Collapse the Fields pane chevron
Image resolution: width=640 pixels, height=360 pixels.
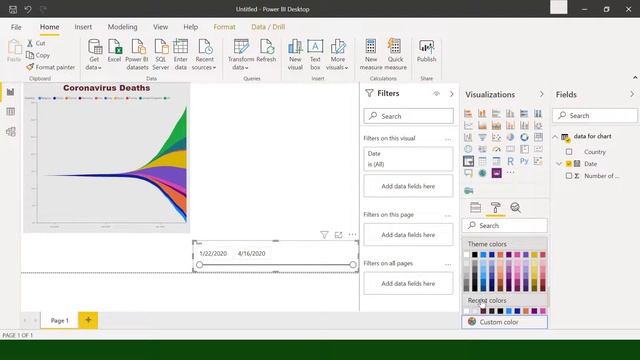coord(632,94)
